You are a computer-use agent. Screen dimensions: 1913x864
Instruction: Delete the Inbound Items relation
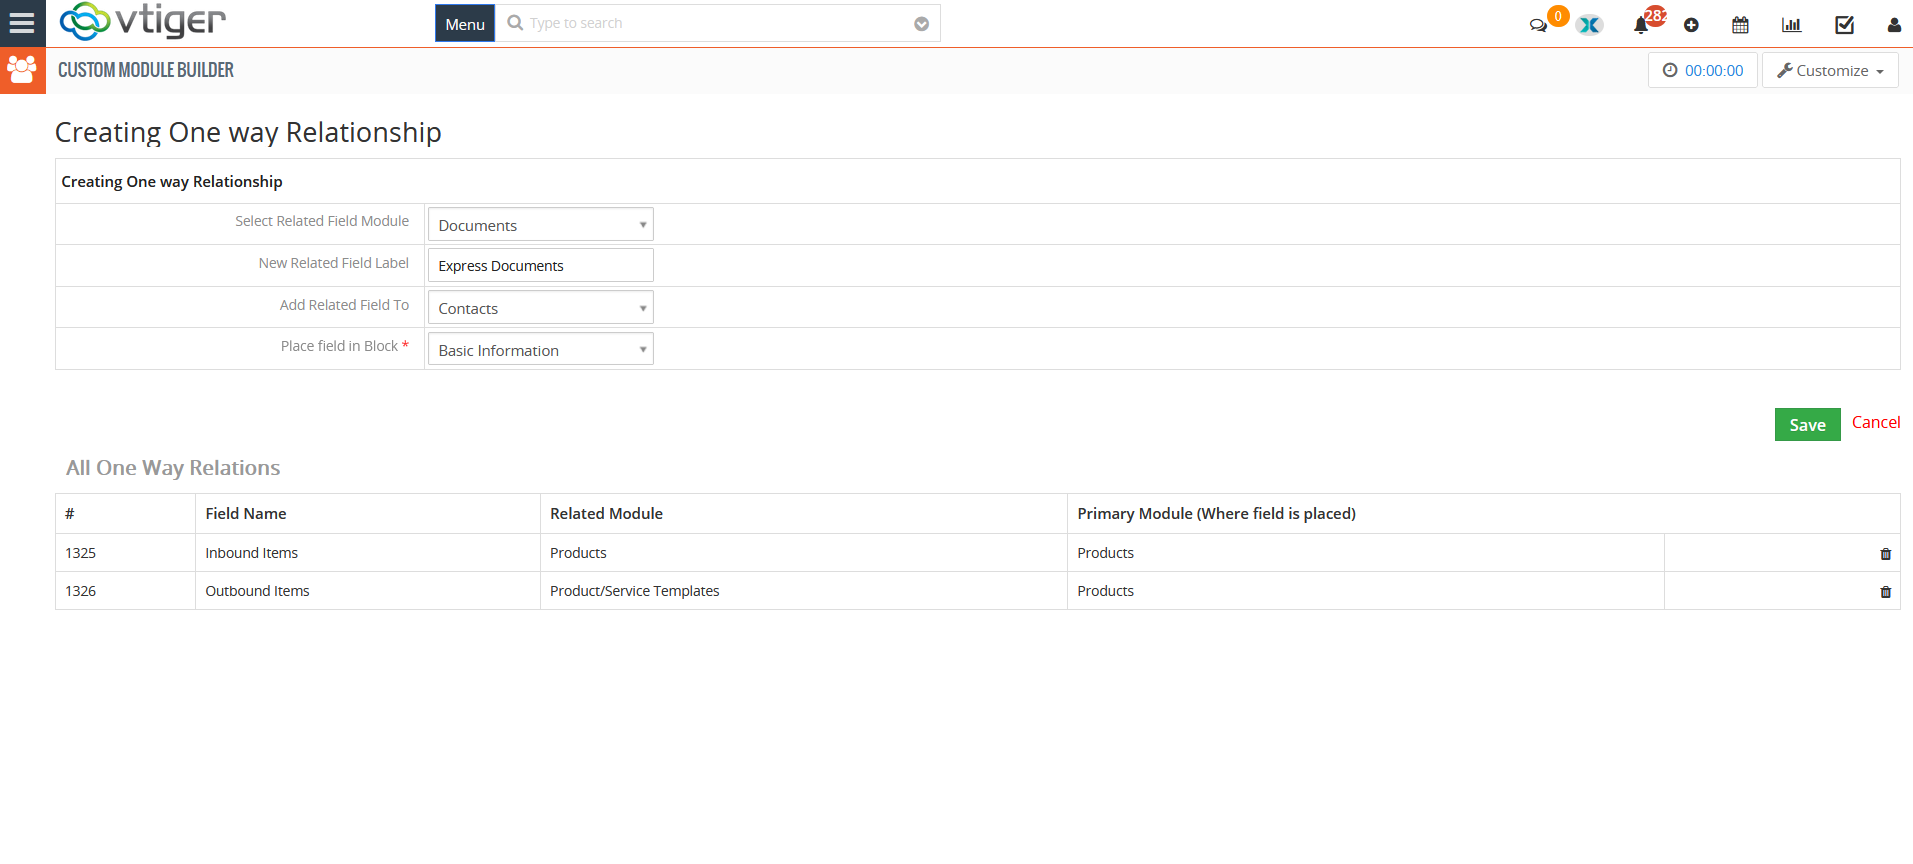[x=1886, y=554]
